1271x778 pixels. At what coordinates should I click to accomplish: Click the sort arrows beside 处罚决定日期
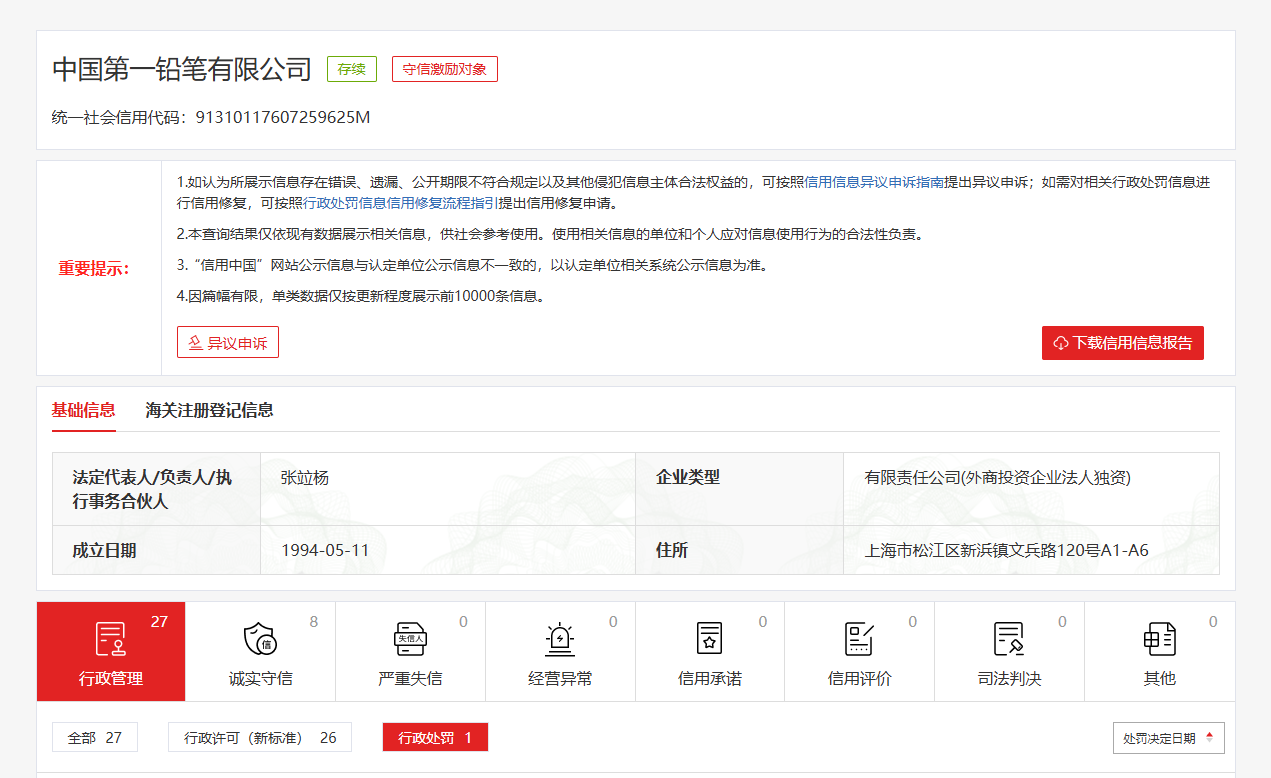click(1209, 738)
